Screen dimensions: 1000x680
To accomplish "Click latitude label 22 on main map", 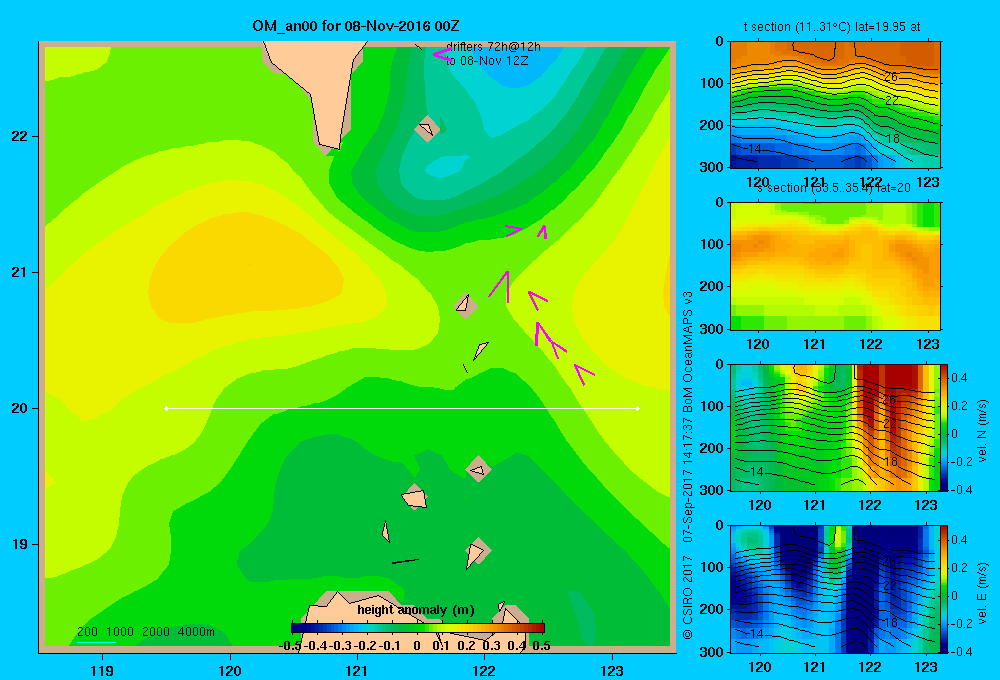I will pyautogui.click(x=19, y=137).
